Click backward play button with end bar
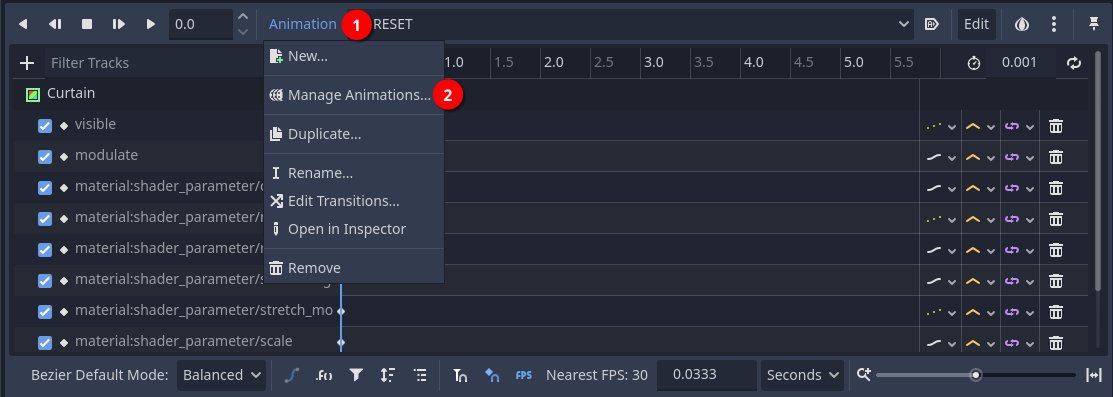The width and height of the screenshot is (1113, 397). (x=55, y=24)
